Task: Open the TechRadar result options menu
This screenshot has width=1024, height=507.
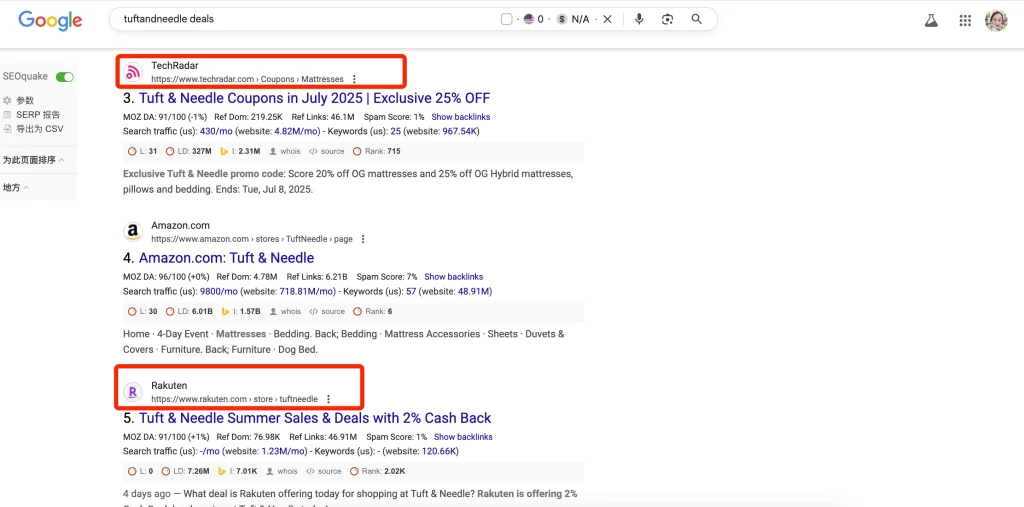Action: pyautogui.click(x=354, y=79)
